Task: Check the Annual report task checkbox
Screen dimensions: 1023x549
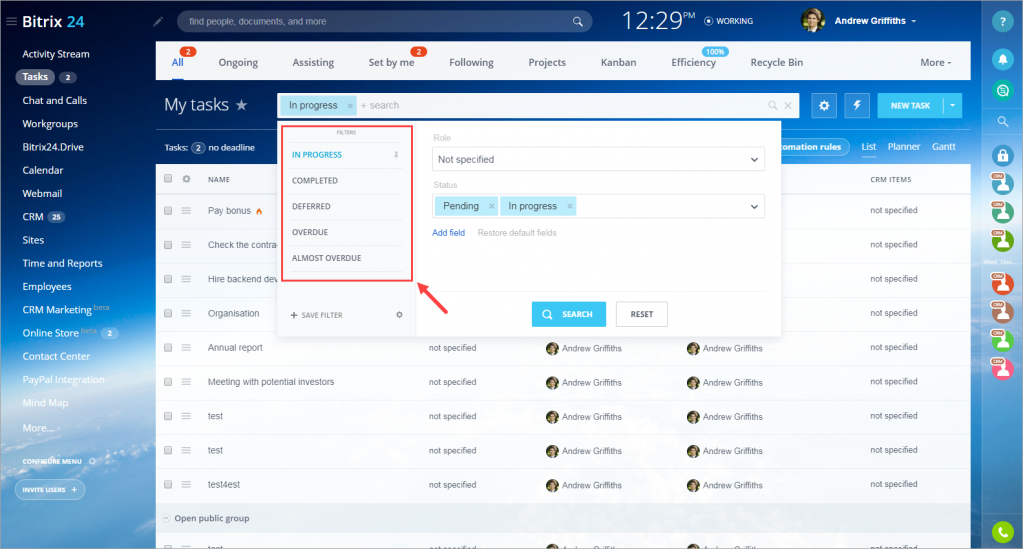Action: point(168,347)
